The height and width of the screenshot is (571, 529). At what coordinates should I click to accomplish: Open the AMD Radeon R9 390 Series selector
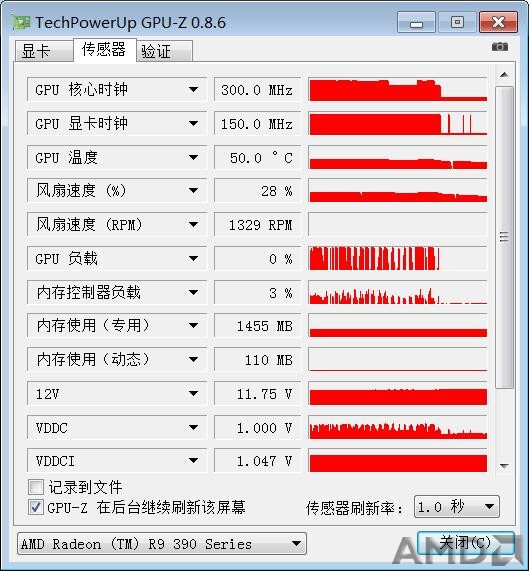[162, 544]
